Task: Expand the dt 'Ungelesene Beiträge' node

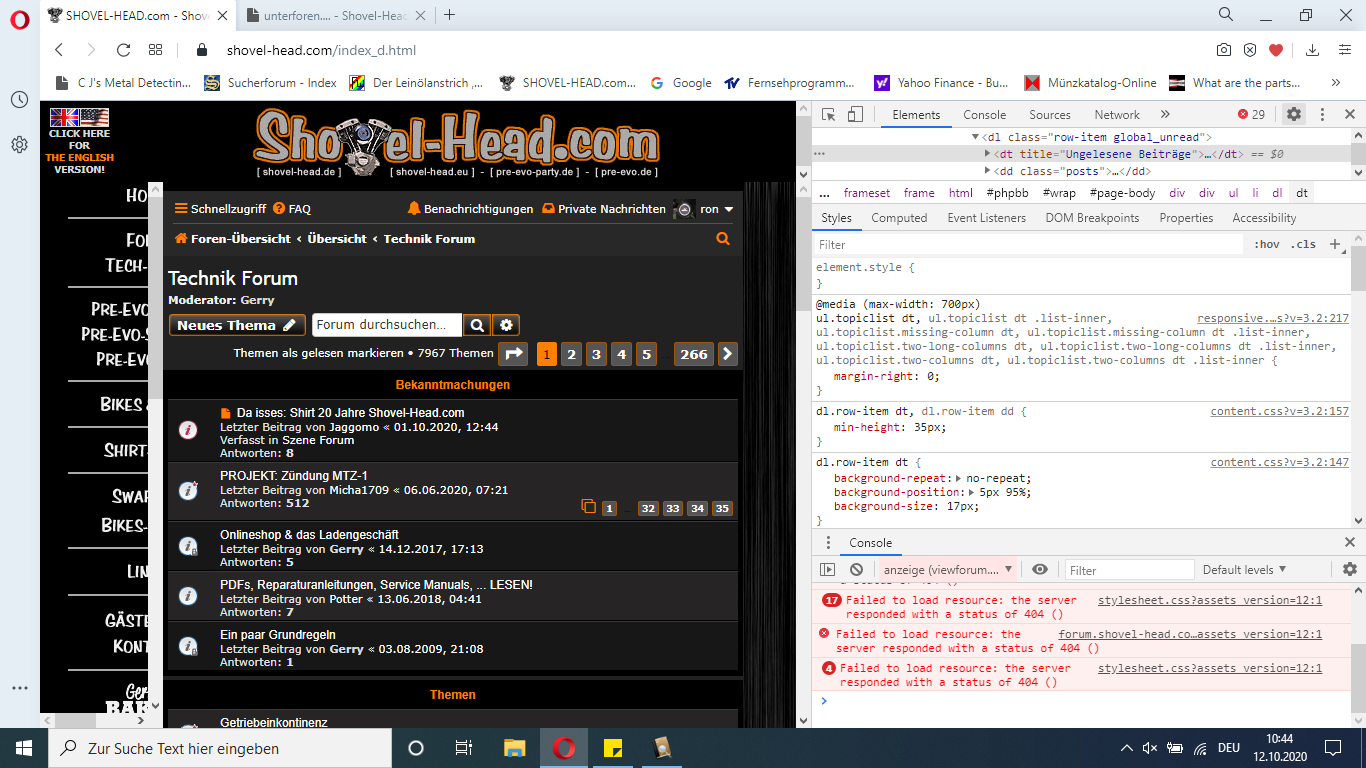Action: pos(988,154)
